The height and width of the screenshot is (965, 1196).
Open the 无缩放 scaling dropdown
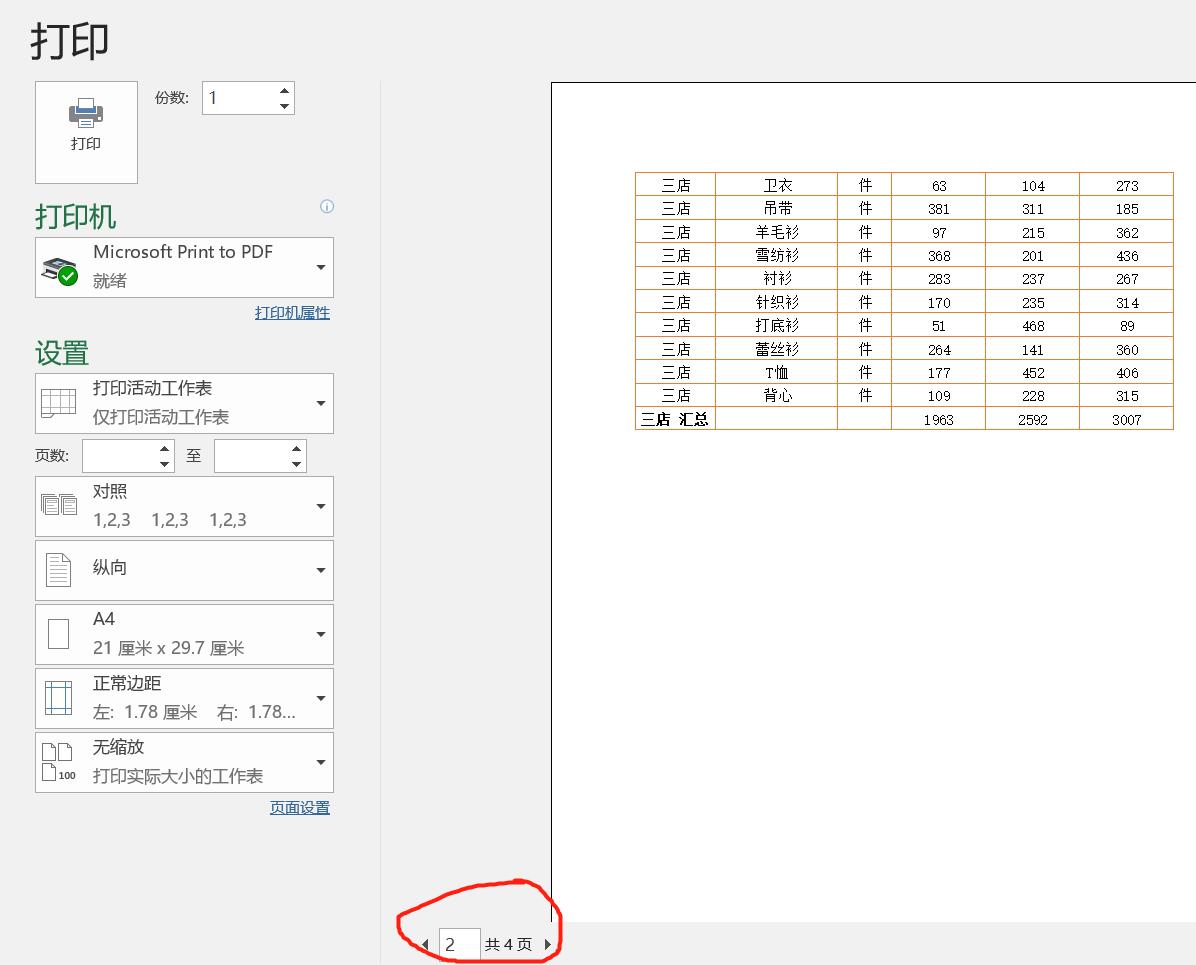(x=185, y=762)
